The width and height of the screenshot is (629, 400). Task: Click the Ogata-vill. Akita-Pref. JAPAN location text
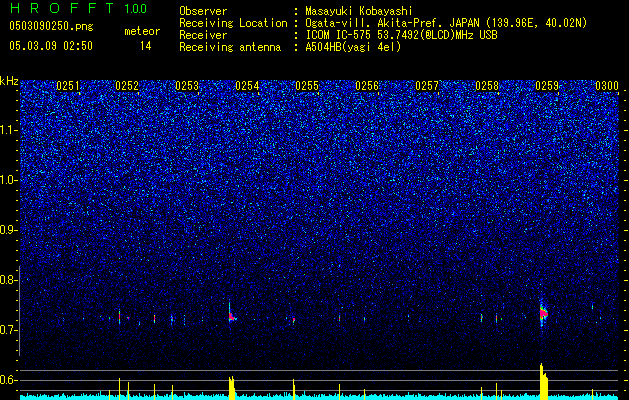(x=446, y=23)
